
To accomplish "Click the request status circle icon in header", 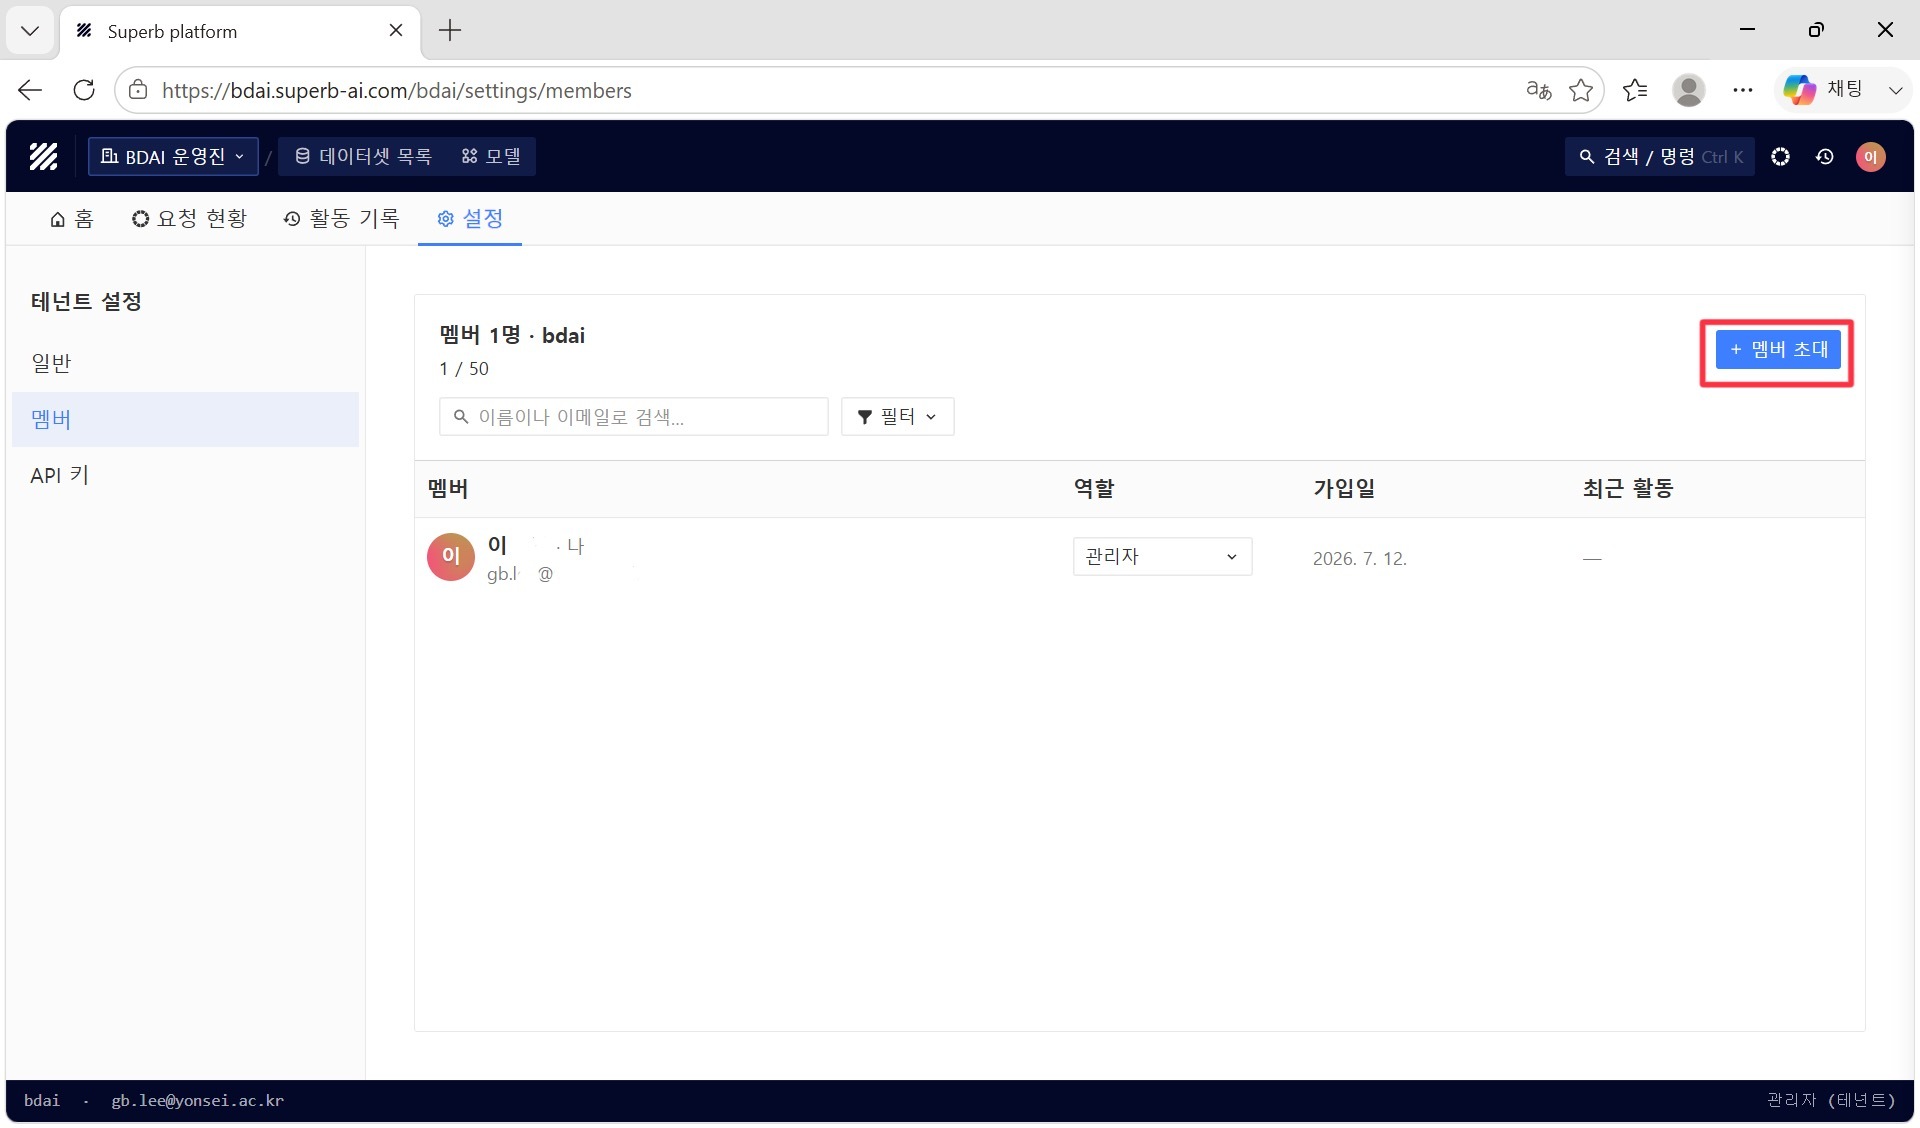I will (x=1780, y=156).
